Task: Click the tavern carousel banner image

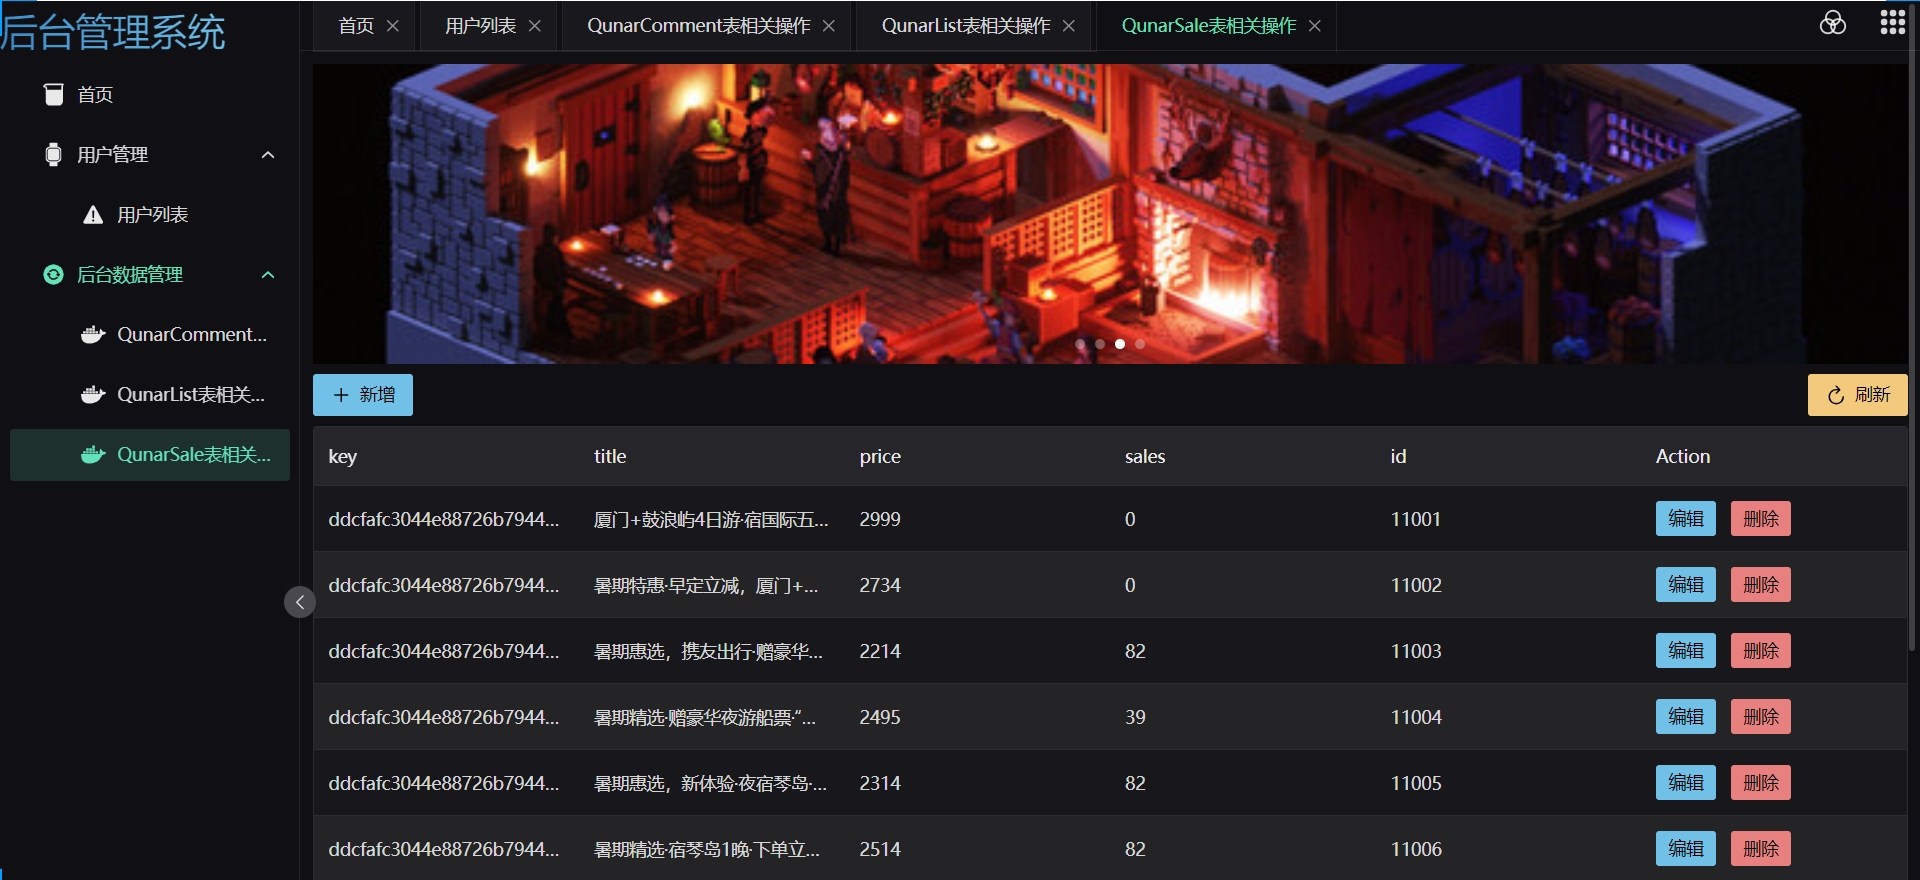Action: [1110, 214]
